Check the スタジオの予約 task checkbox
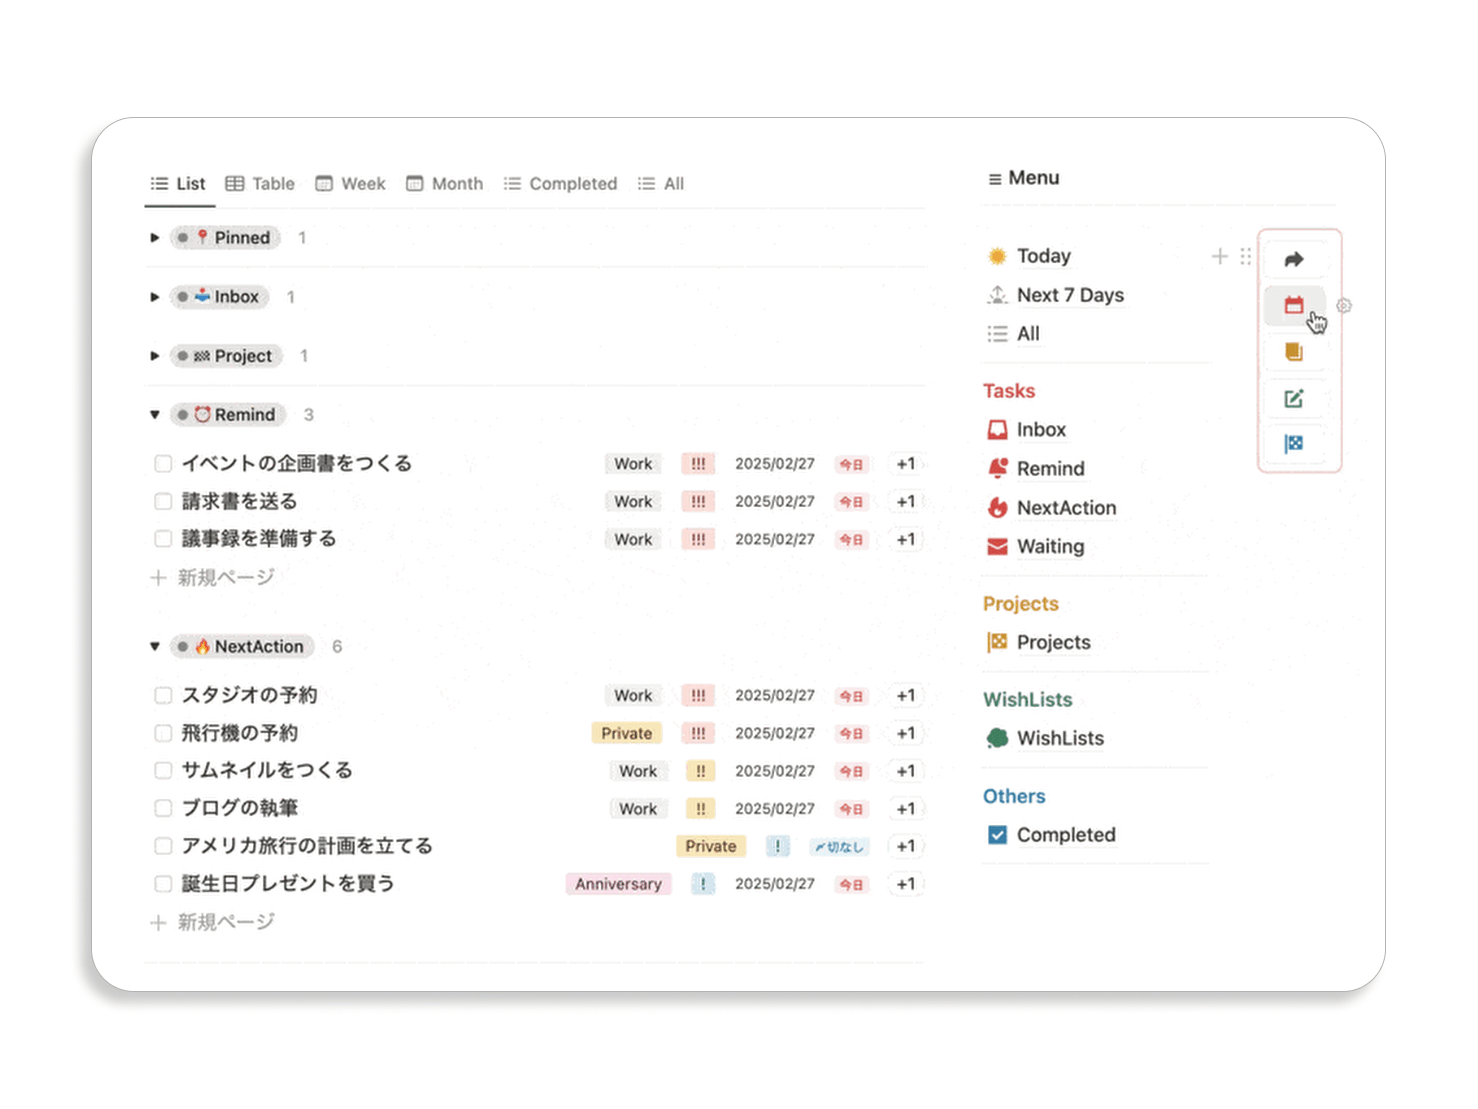The width and height of the screenshot is (1478, 1109). coord(163,695)
